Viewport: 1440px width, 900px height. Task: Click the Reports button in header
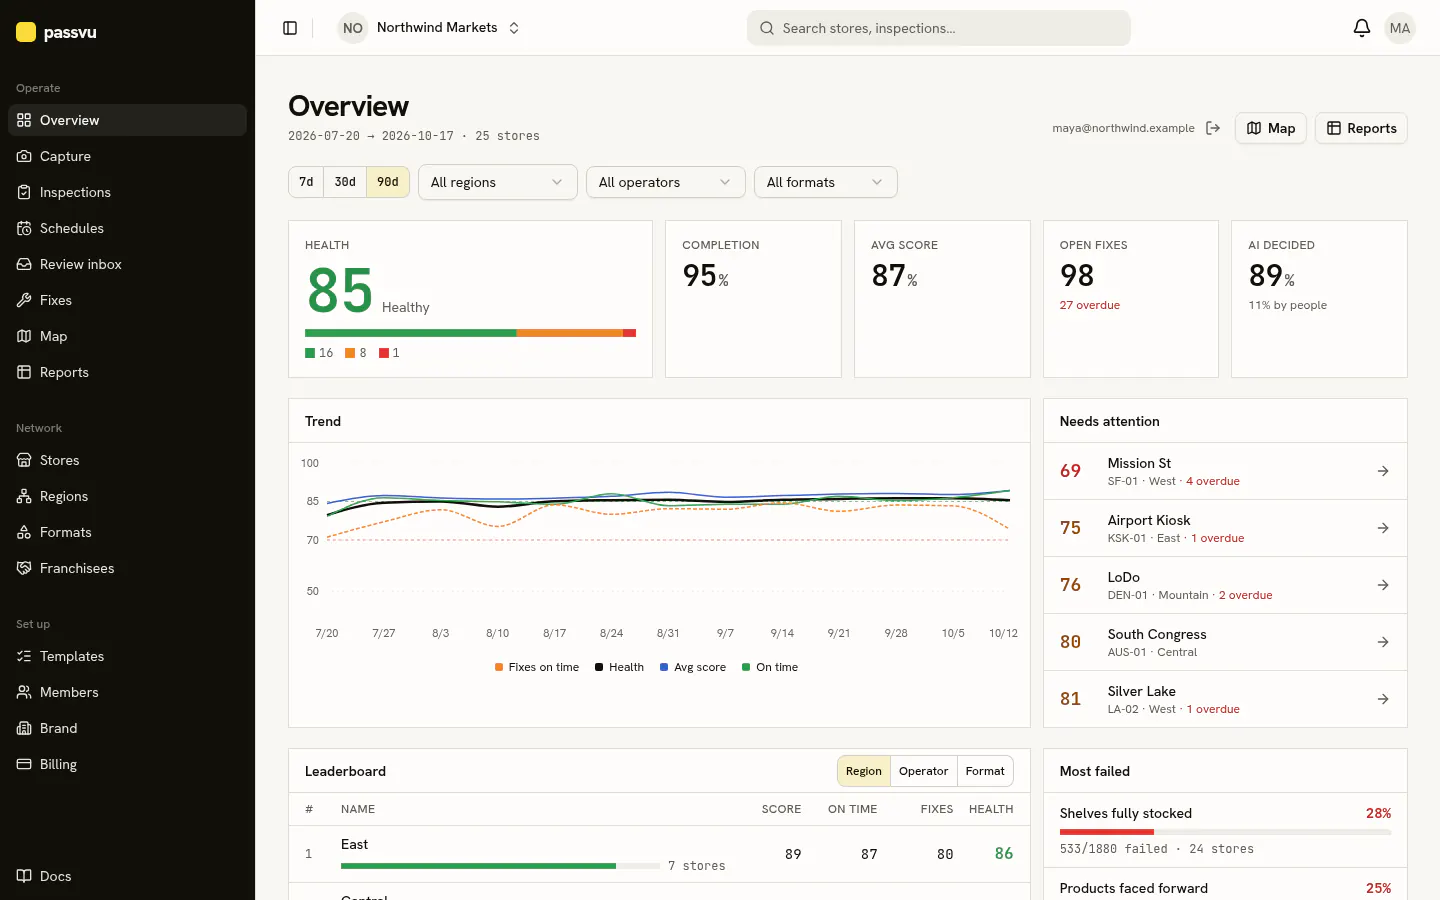click(1361, 128)
